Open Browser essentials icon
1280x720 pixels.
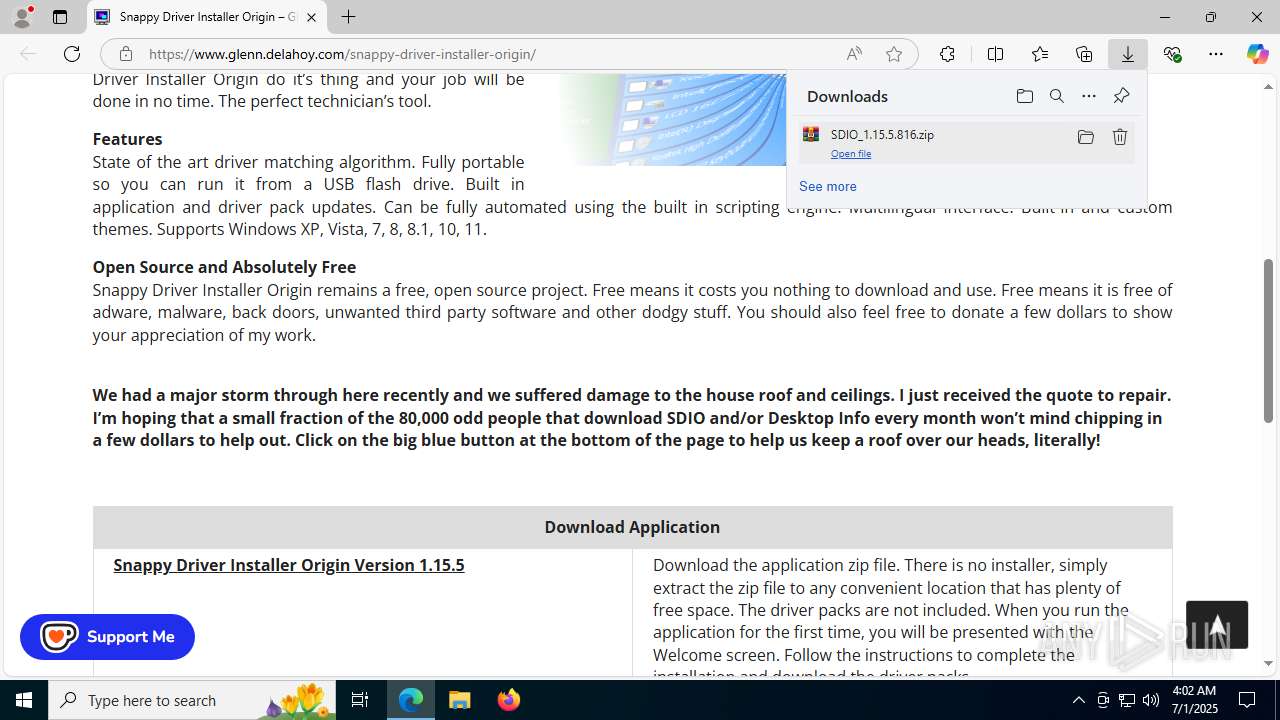coord(1172,54)
